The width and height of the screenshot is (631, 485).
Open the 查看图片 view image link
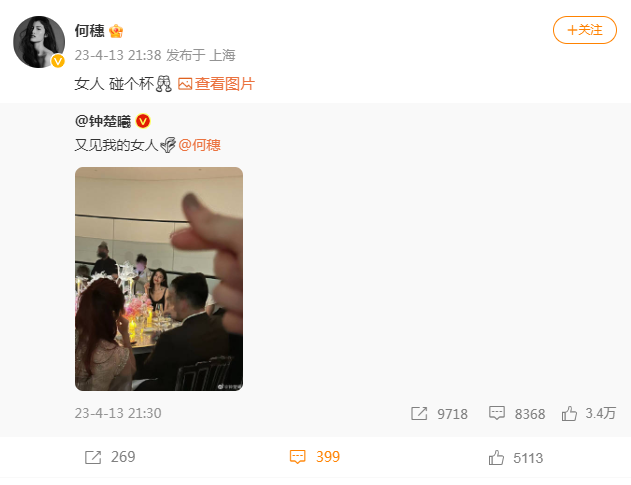tap(225, 84)
